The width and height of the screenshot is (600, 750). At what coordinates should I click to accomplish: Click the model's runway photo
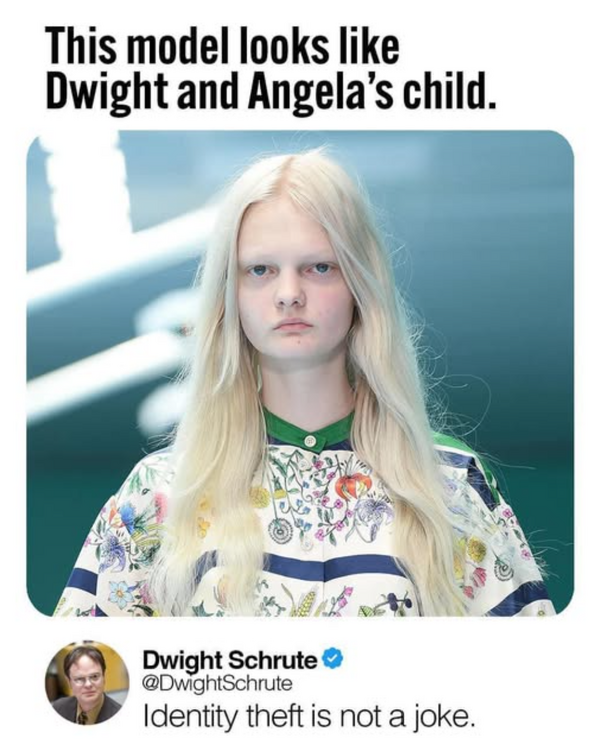tap(300, 373)
